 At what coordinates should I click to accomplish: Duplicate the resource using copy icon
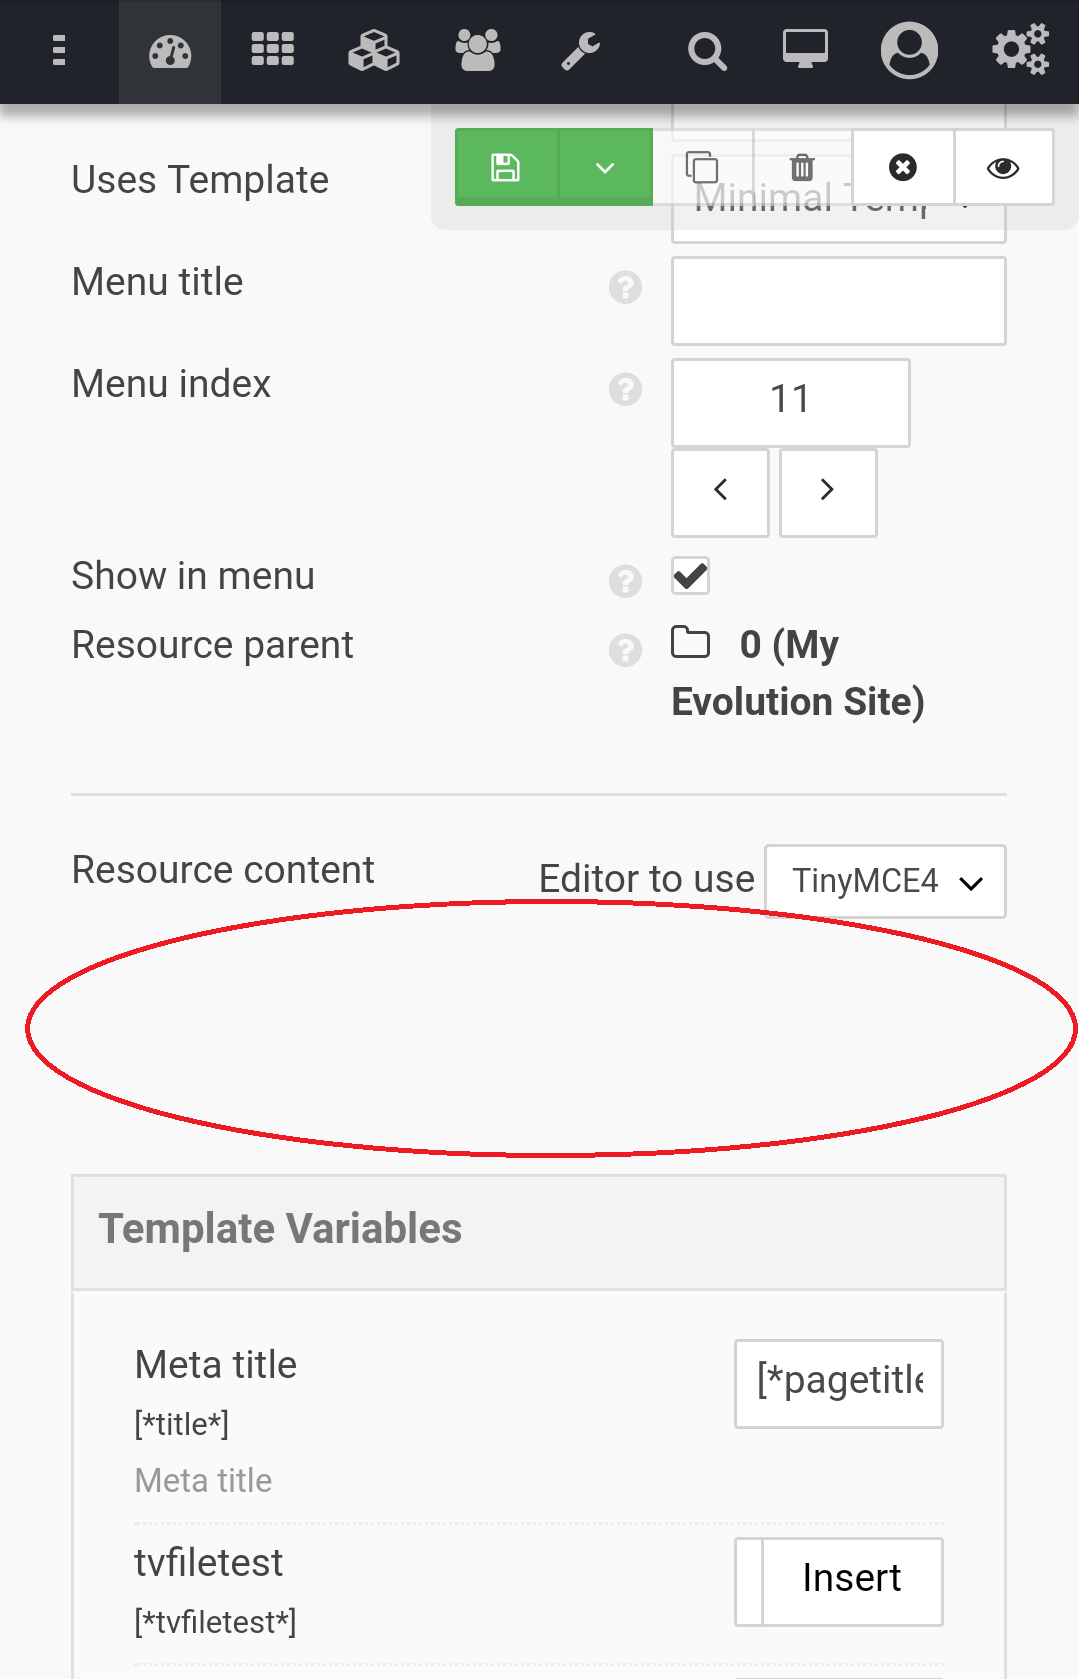tap(702, 167)
